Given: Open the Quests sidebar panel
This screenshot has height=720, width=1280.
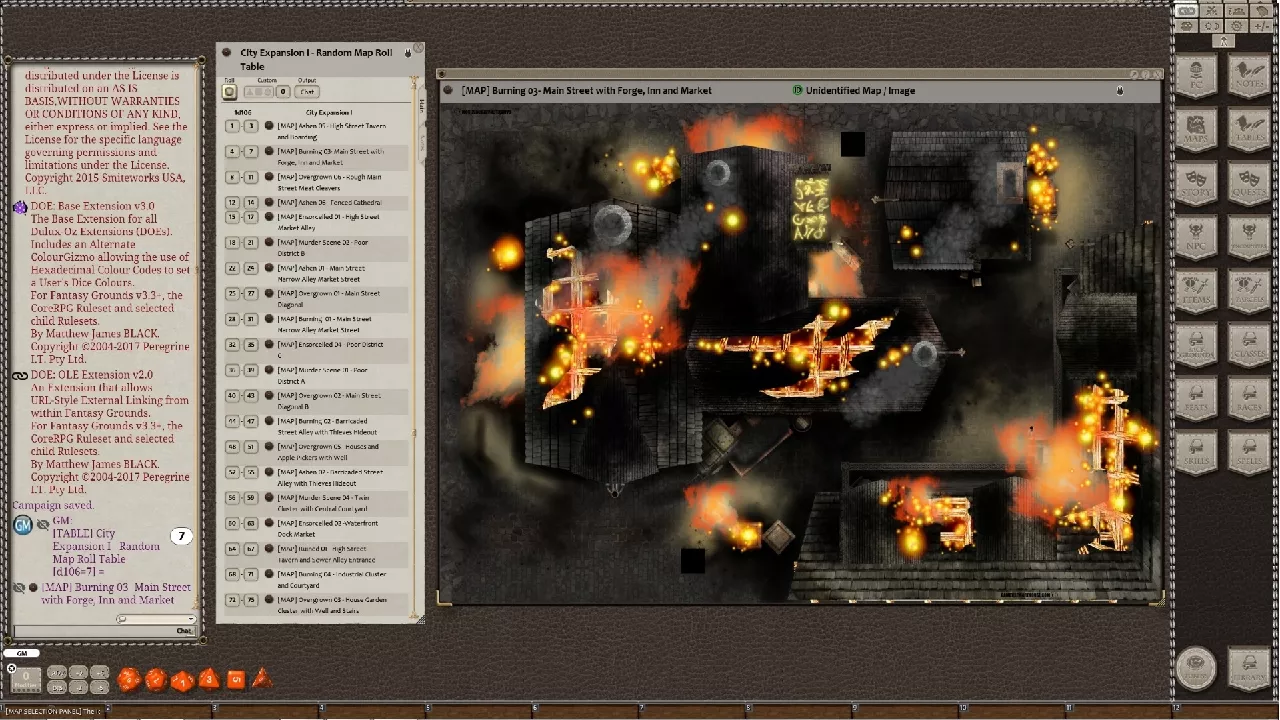Looking at the screenshot, I should click(1248, 184).
